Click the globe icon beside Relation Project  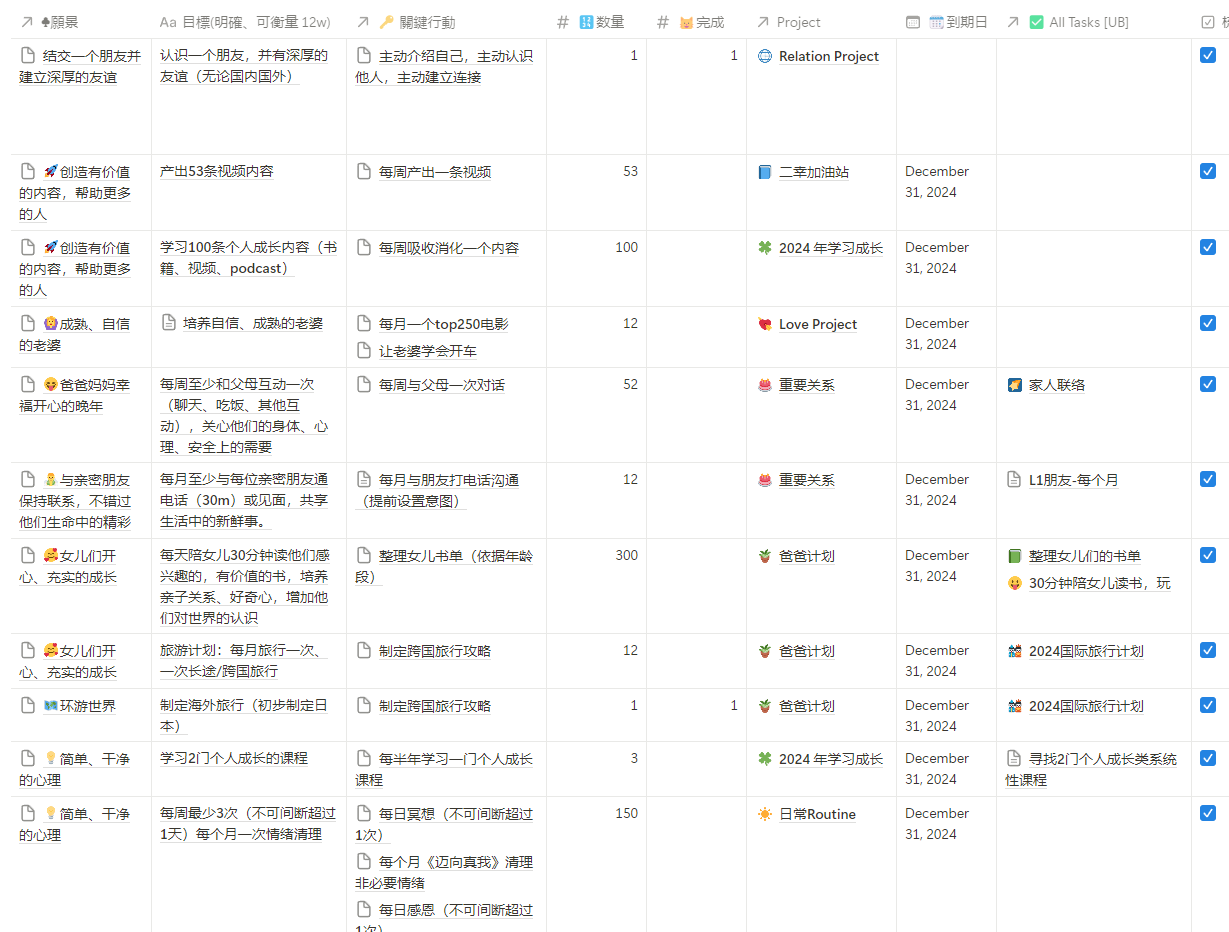click(x=765, y=57)
